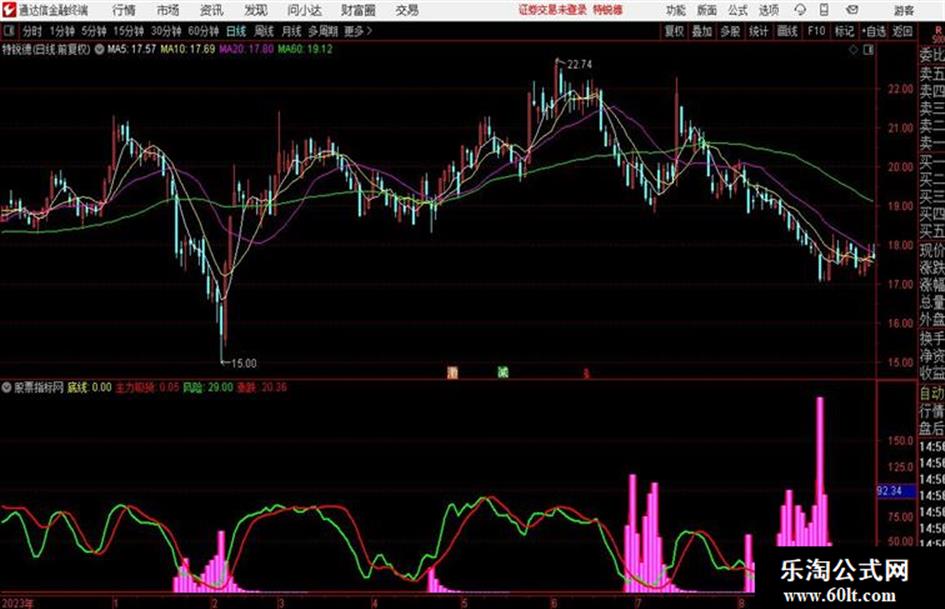Click the 底线: 0.00 indicator label
The width and height of the screenshot is (945, 609).
(89, 388)
